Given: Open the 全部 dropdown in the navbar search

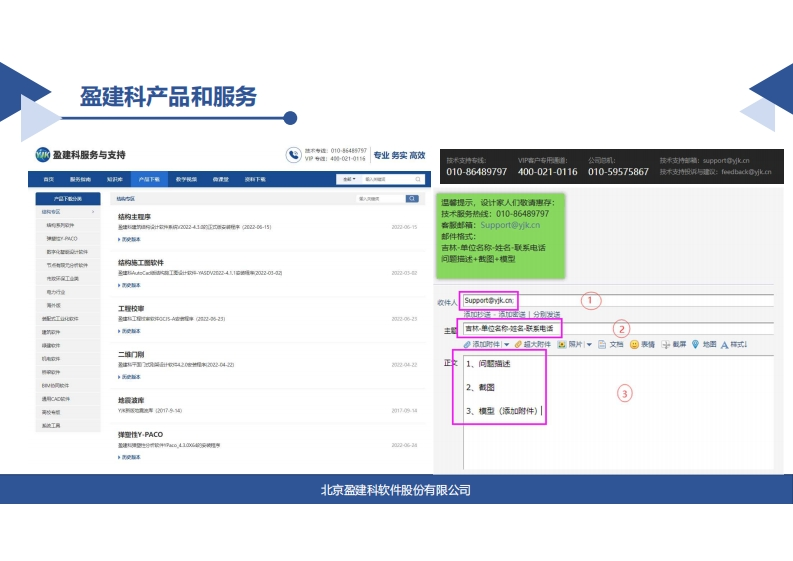Looking at the screenshot, I should (x=349, y=179).
